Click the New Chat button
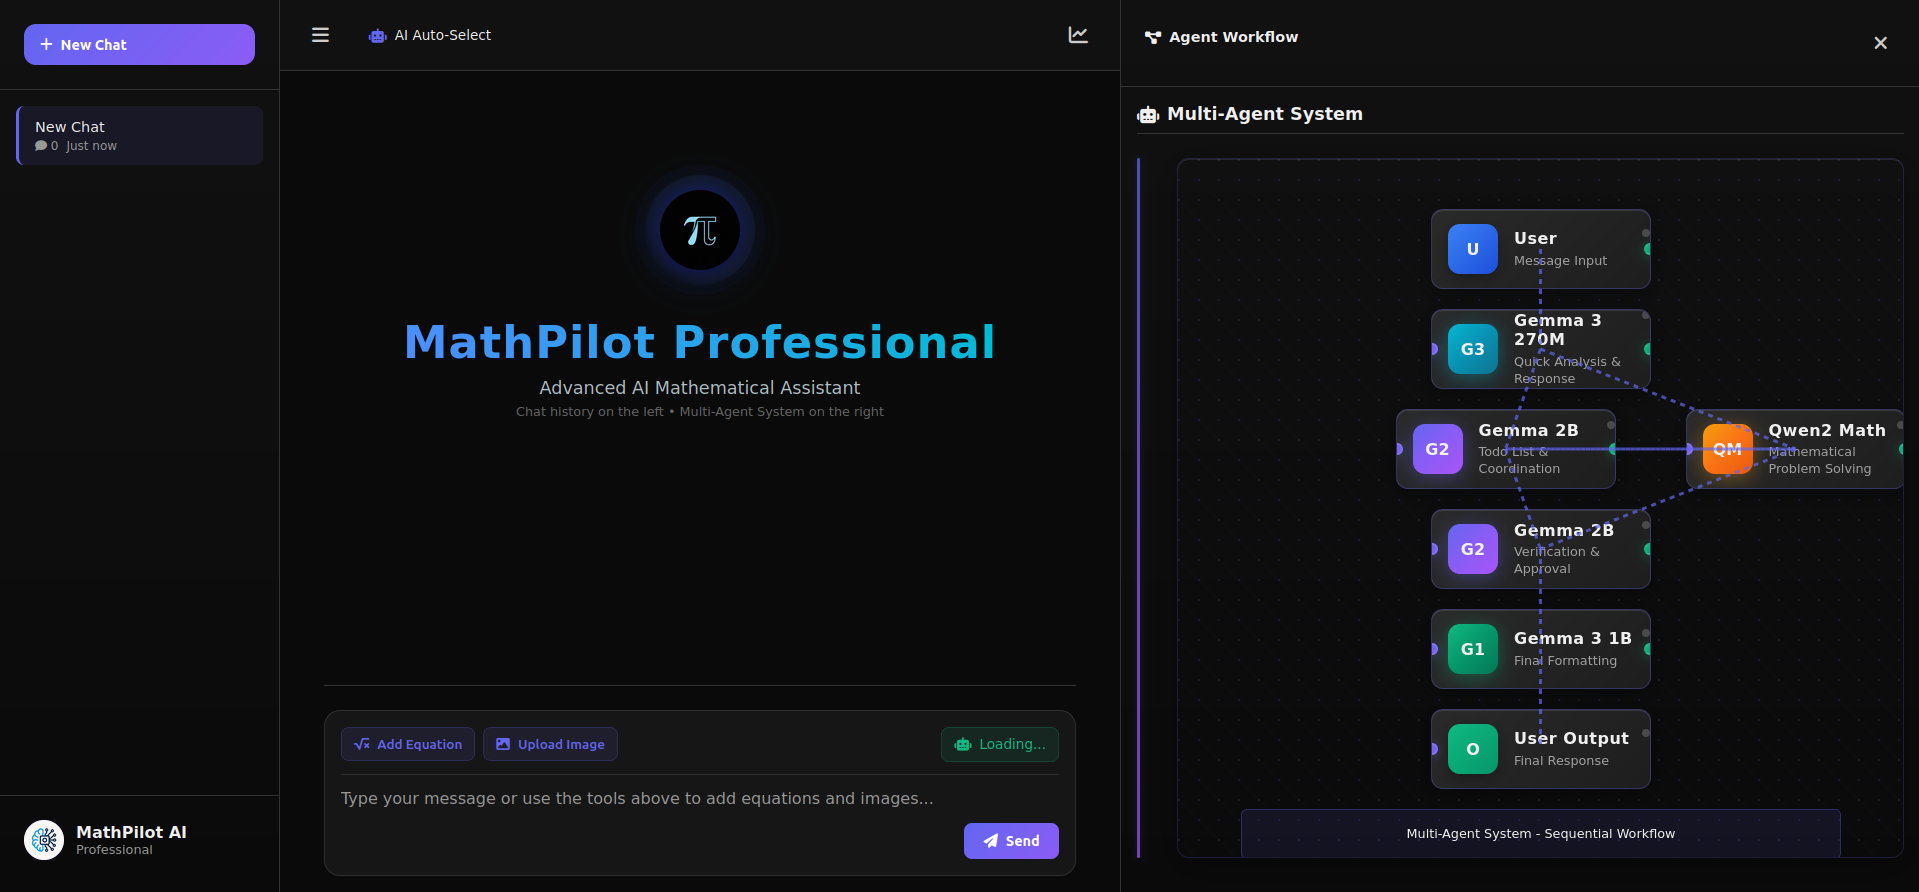The image size is (1919, 892). 139,45
